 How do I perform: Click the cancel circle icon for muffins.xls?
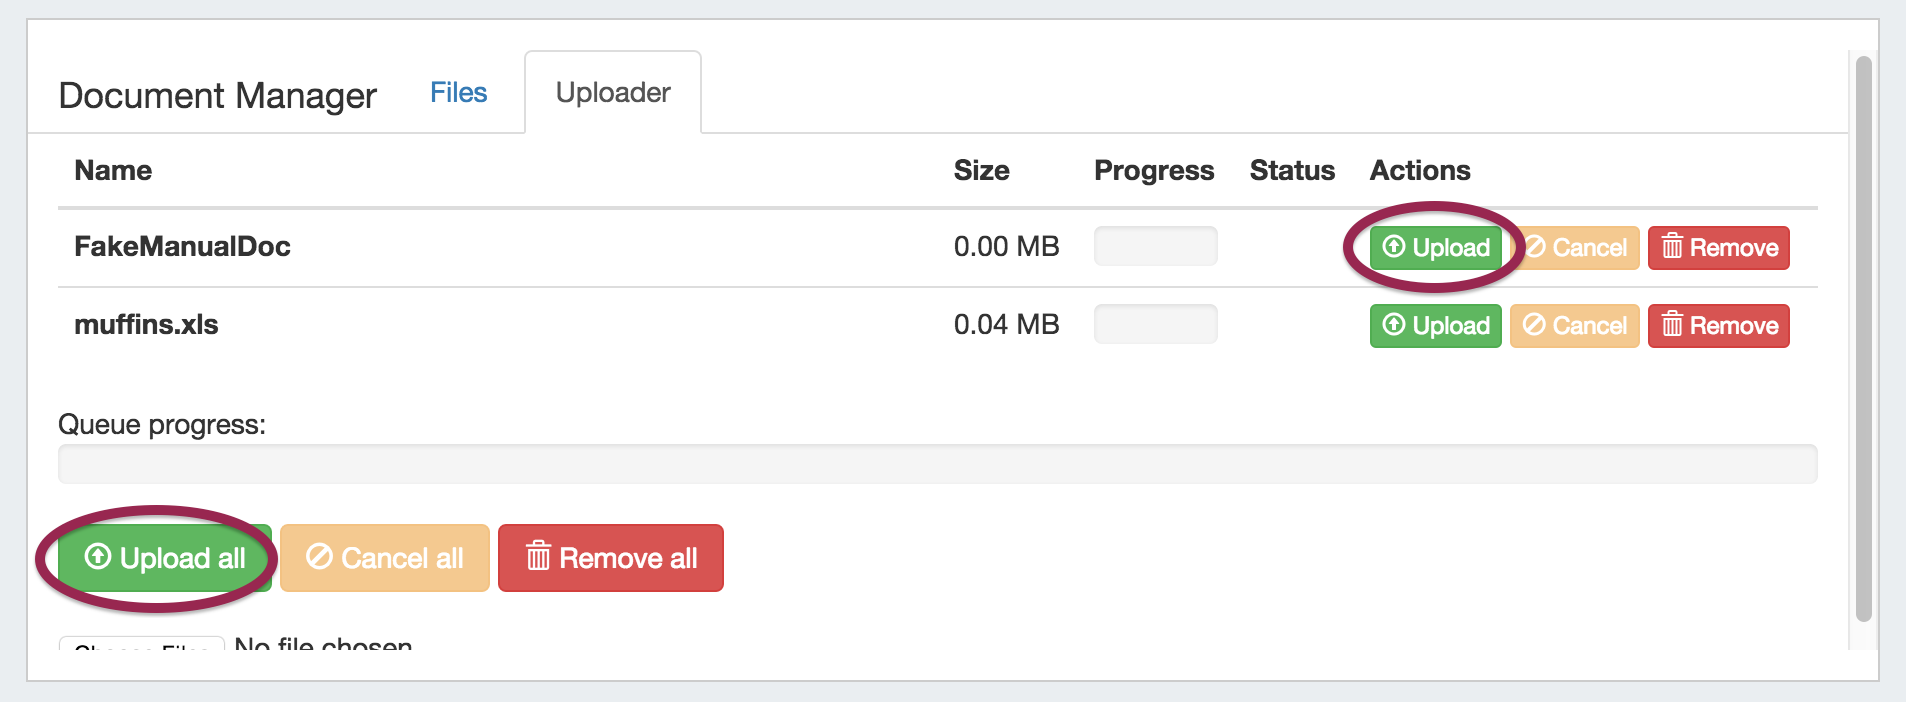tap(1534, 324)
